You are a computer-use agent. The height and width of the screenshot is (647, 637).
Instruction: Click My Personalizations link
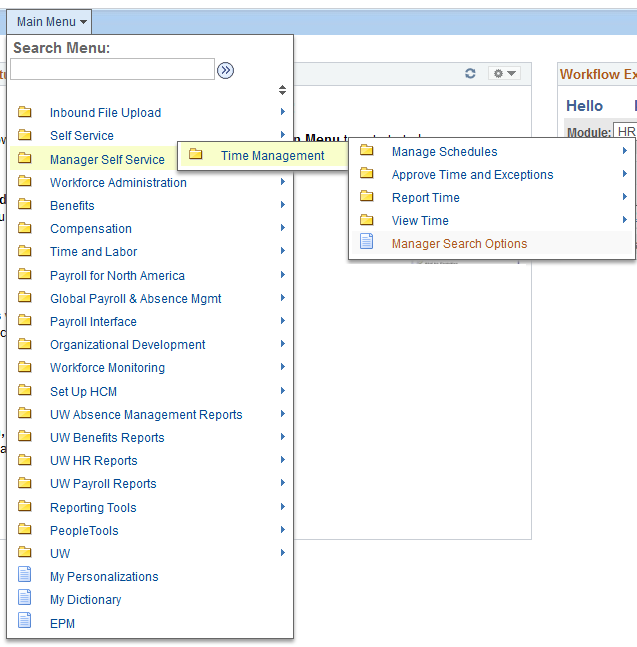coord(104,577)
